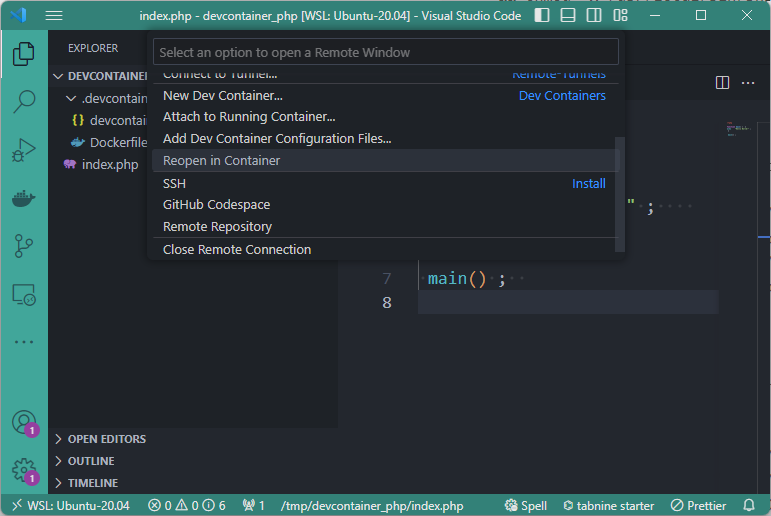Click the forwarded ports status item

click(253, 506)
